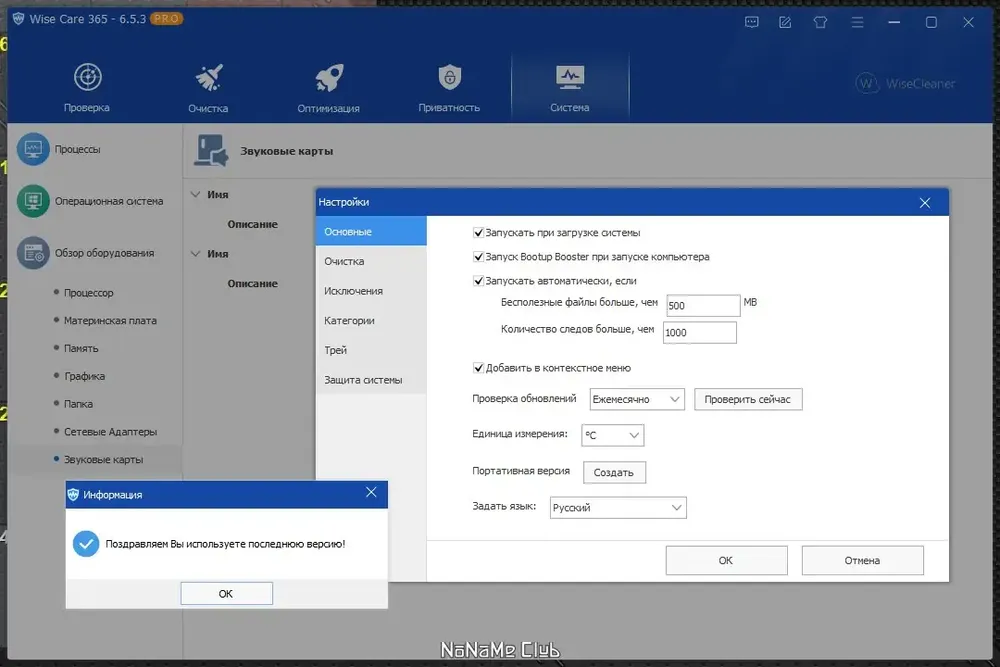
Task: Select the Категории settings tab
Action: (x=371, y=321)
